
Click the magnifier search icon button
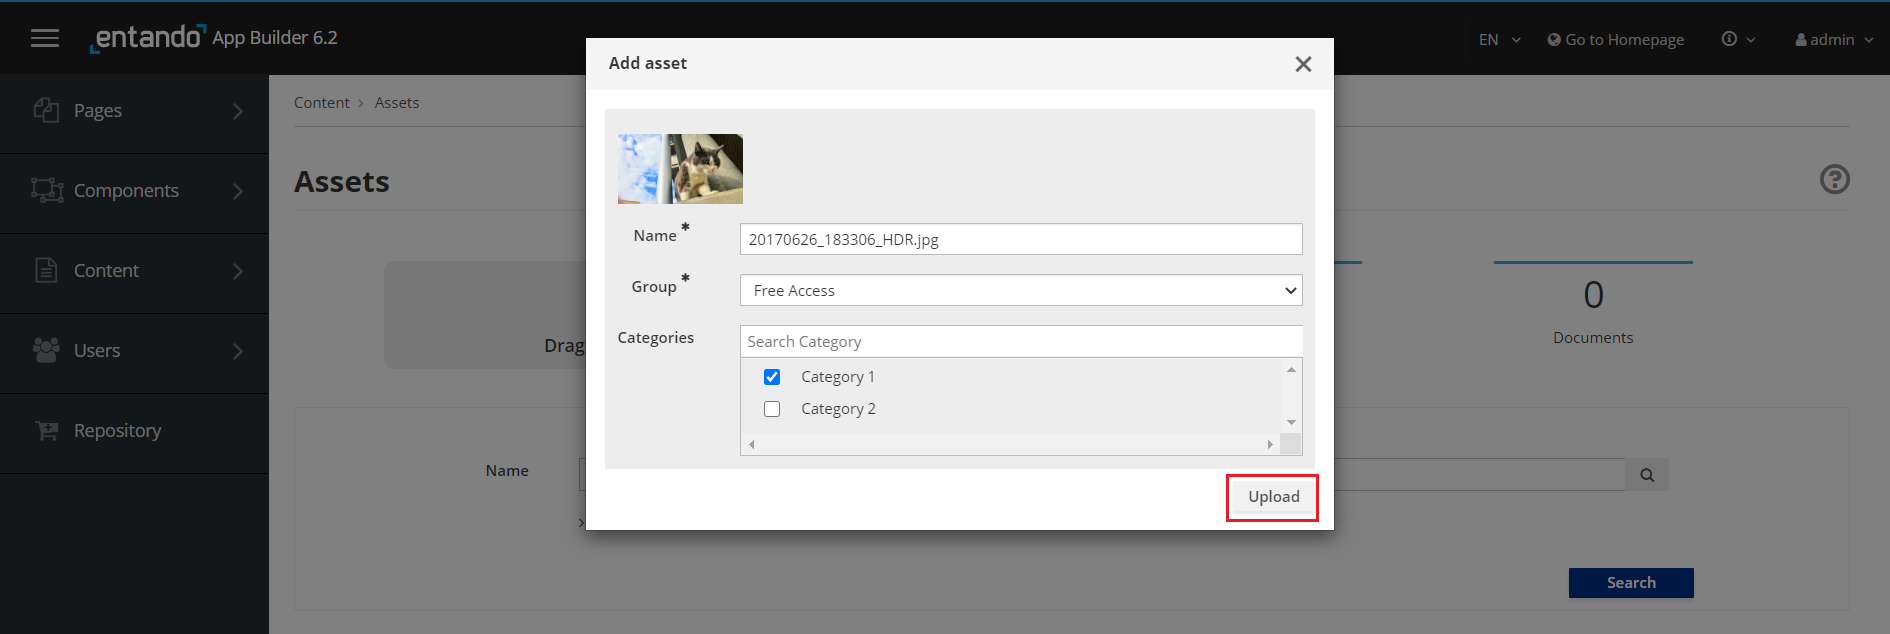[x=1647, y=475]
